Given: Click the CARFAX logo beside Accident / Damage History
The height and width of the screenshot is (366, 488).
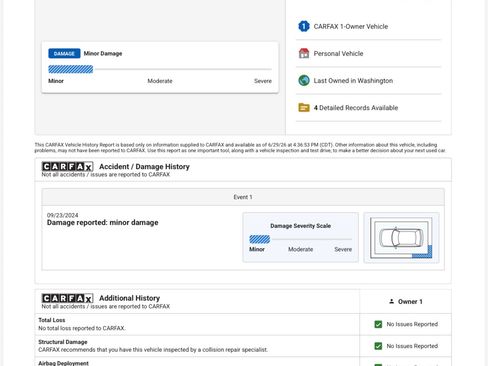Looking at the screenshot, I should [67, 166].
